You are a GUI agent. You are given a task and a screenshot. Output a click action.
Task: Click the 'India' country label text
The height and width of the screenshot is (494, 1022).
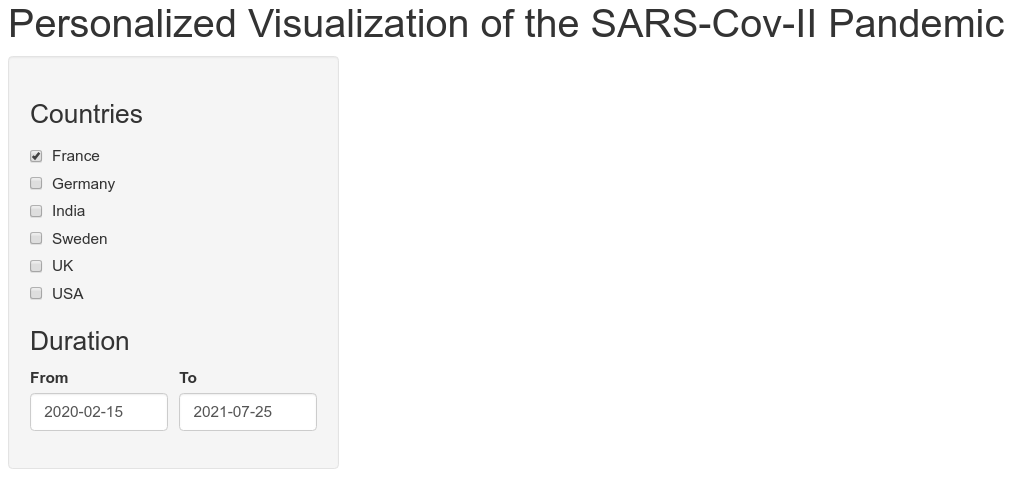[x=68, y=211]
